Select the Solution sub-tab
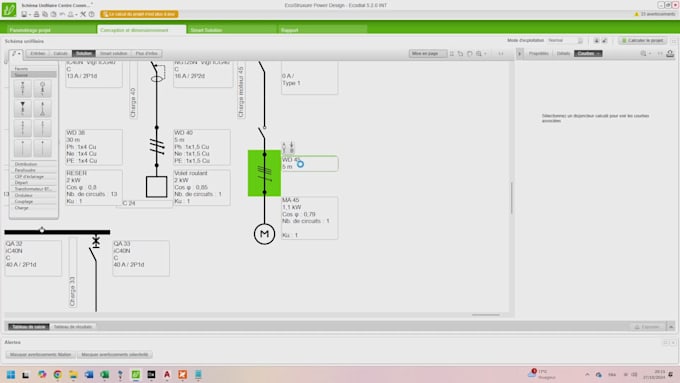Screen dimensions: 680x383 [84, 53]
